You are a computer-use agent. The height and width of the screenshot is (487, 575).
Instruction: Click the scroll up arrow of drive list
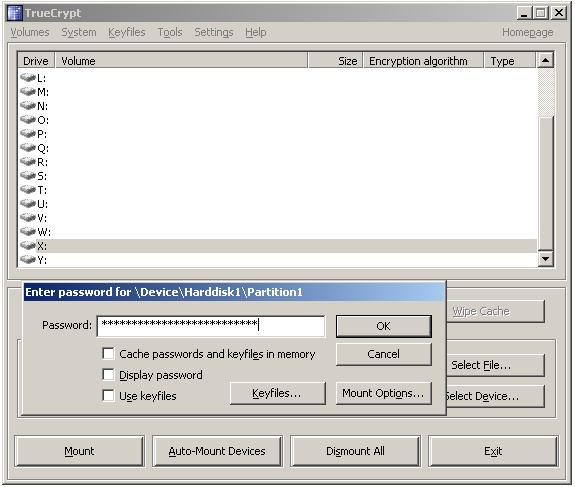pos(546,61)
